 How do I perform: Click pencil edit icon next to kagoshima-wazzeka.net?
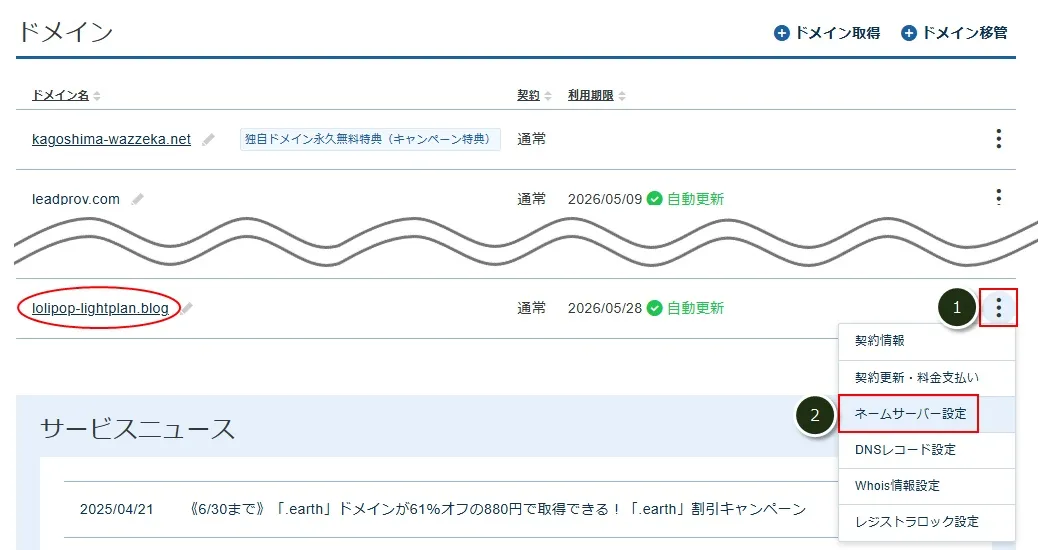point(208,140)
